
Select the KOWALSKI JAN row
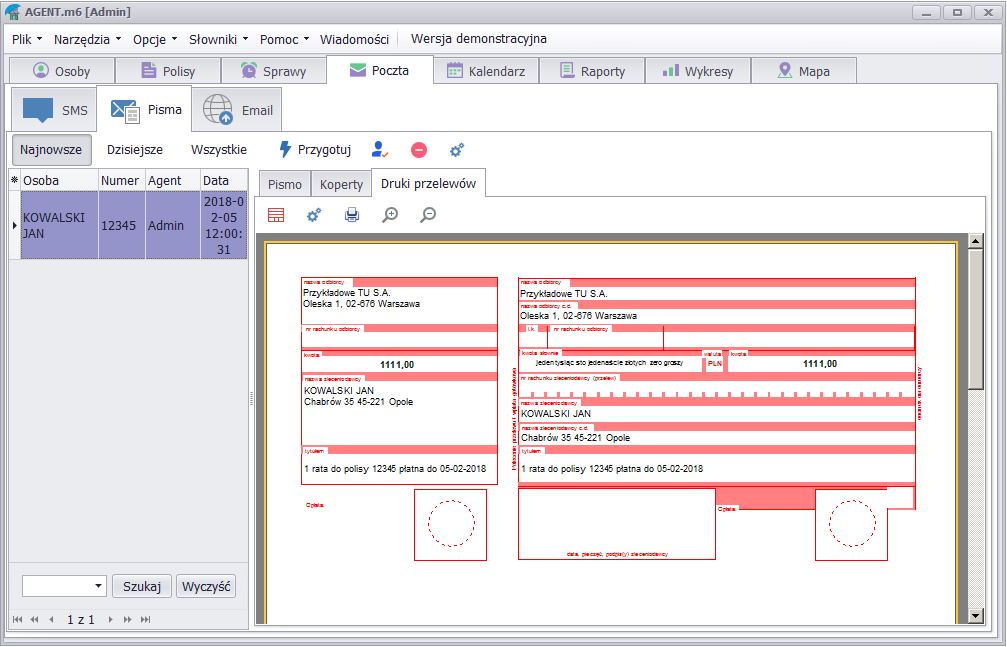[x=60, y=226]
